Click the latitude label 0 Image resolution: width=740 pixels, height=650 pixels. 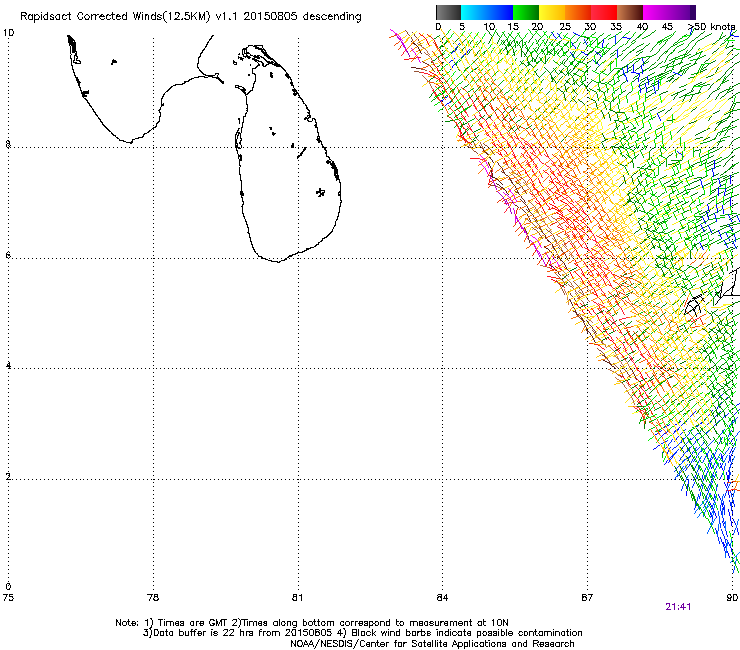(x=8, y=587)
